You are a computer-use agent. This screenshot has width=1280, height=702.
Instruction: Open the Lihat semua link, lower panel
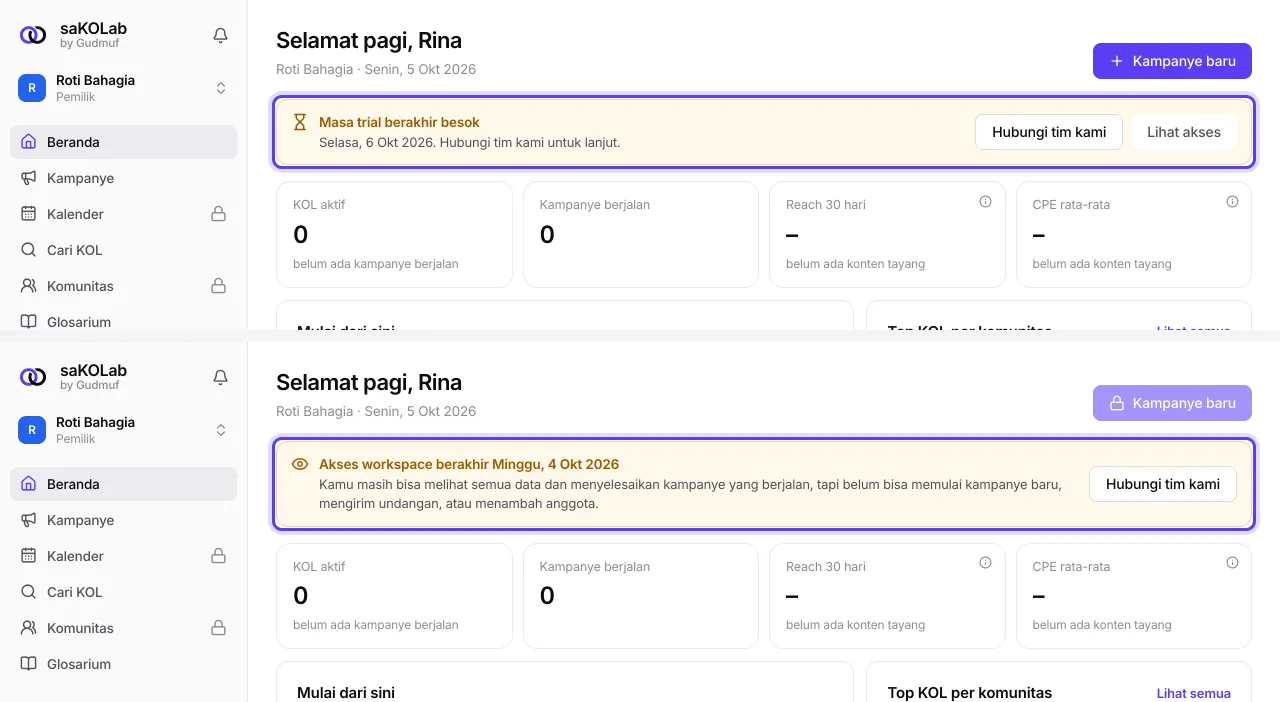tap(1194, 693)
